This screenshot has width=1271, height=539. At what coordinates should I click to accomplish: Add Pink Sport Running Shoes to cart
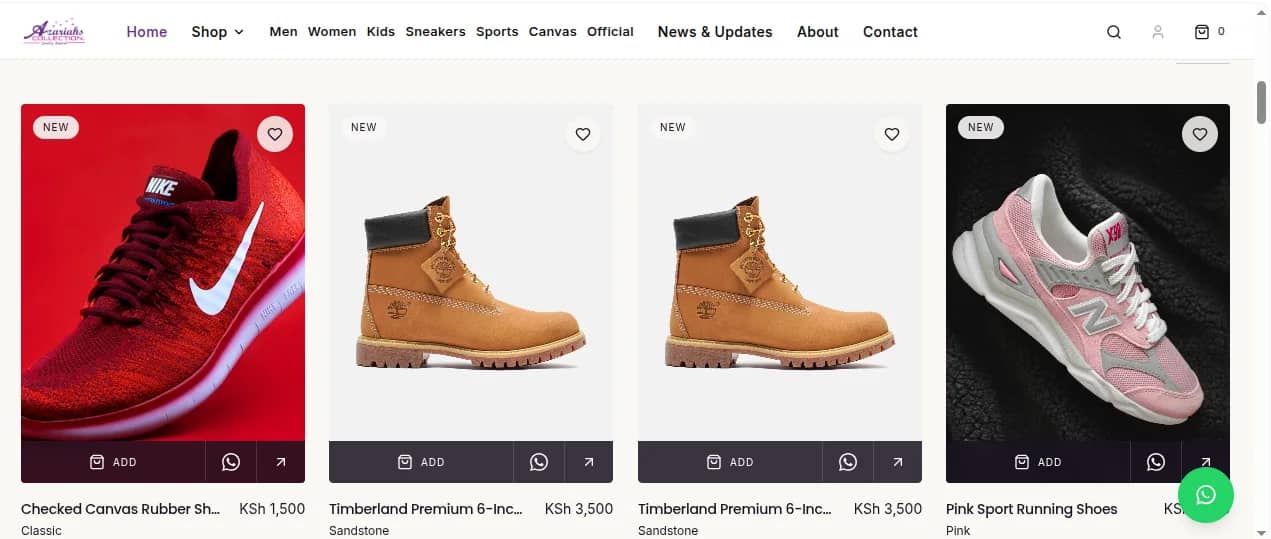[1038, 462]
